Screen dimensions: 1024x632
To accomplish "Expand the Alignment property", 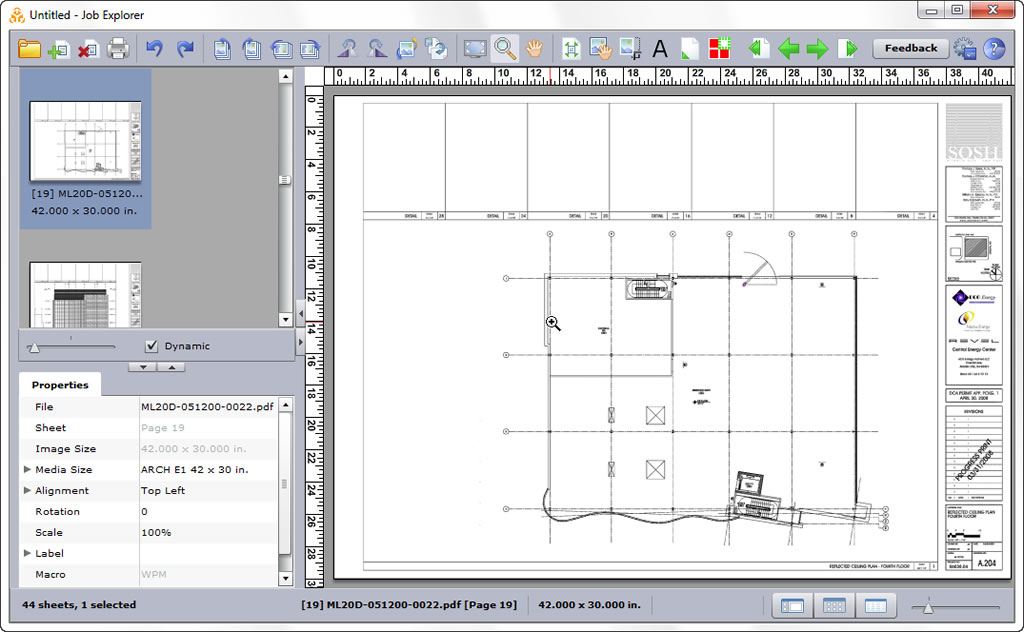I will 27,490.
